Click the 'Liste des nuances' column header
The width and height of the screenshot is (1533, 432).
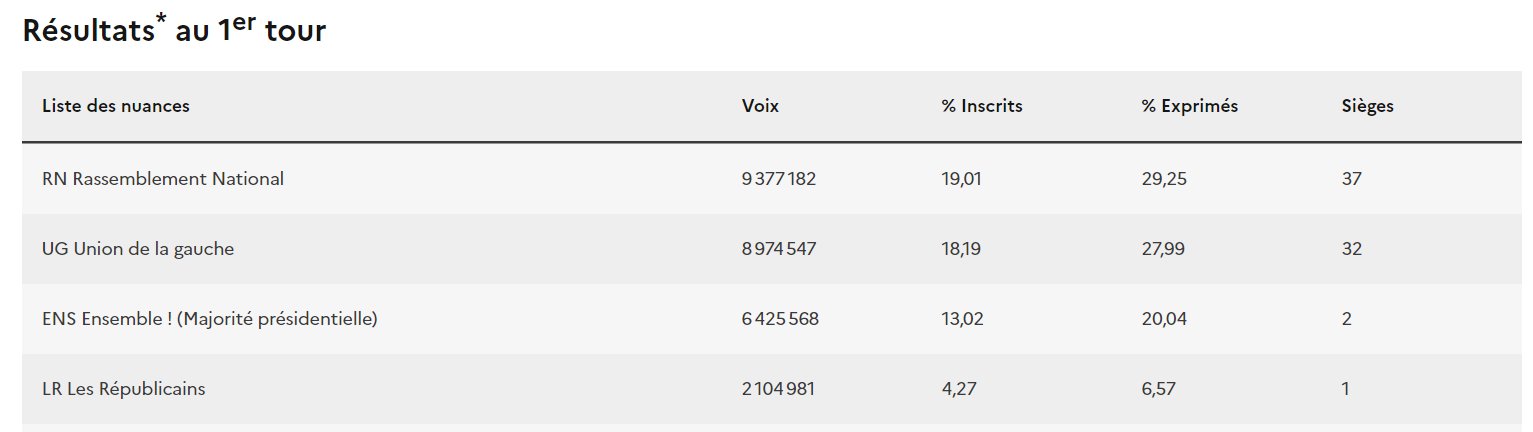coord(116,106)
